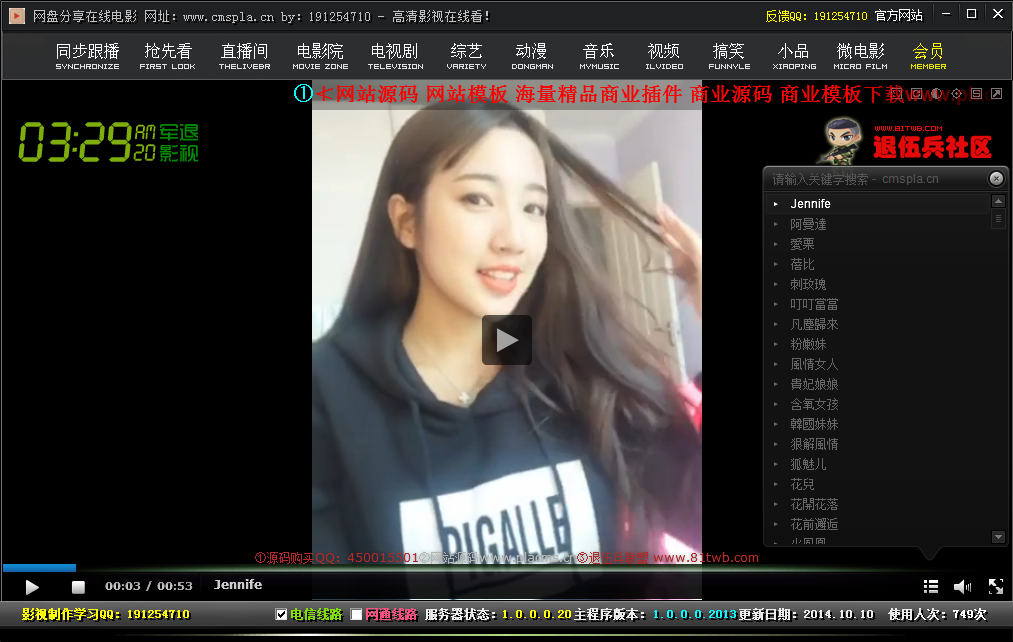Enter fullscreen with the expand arrows icon
This screenshot has width=1013, height=642.
pyautogui.click(x=996, y=586)
